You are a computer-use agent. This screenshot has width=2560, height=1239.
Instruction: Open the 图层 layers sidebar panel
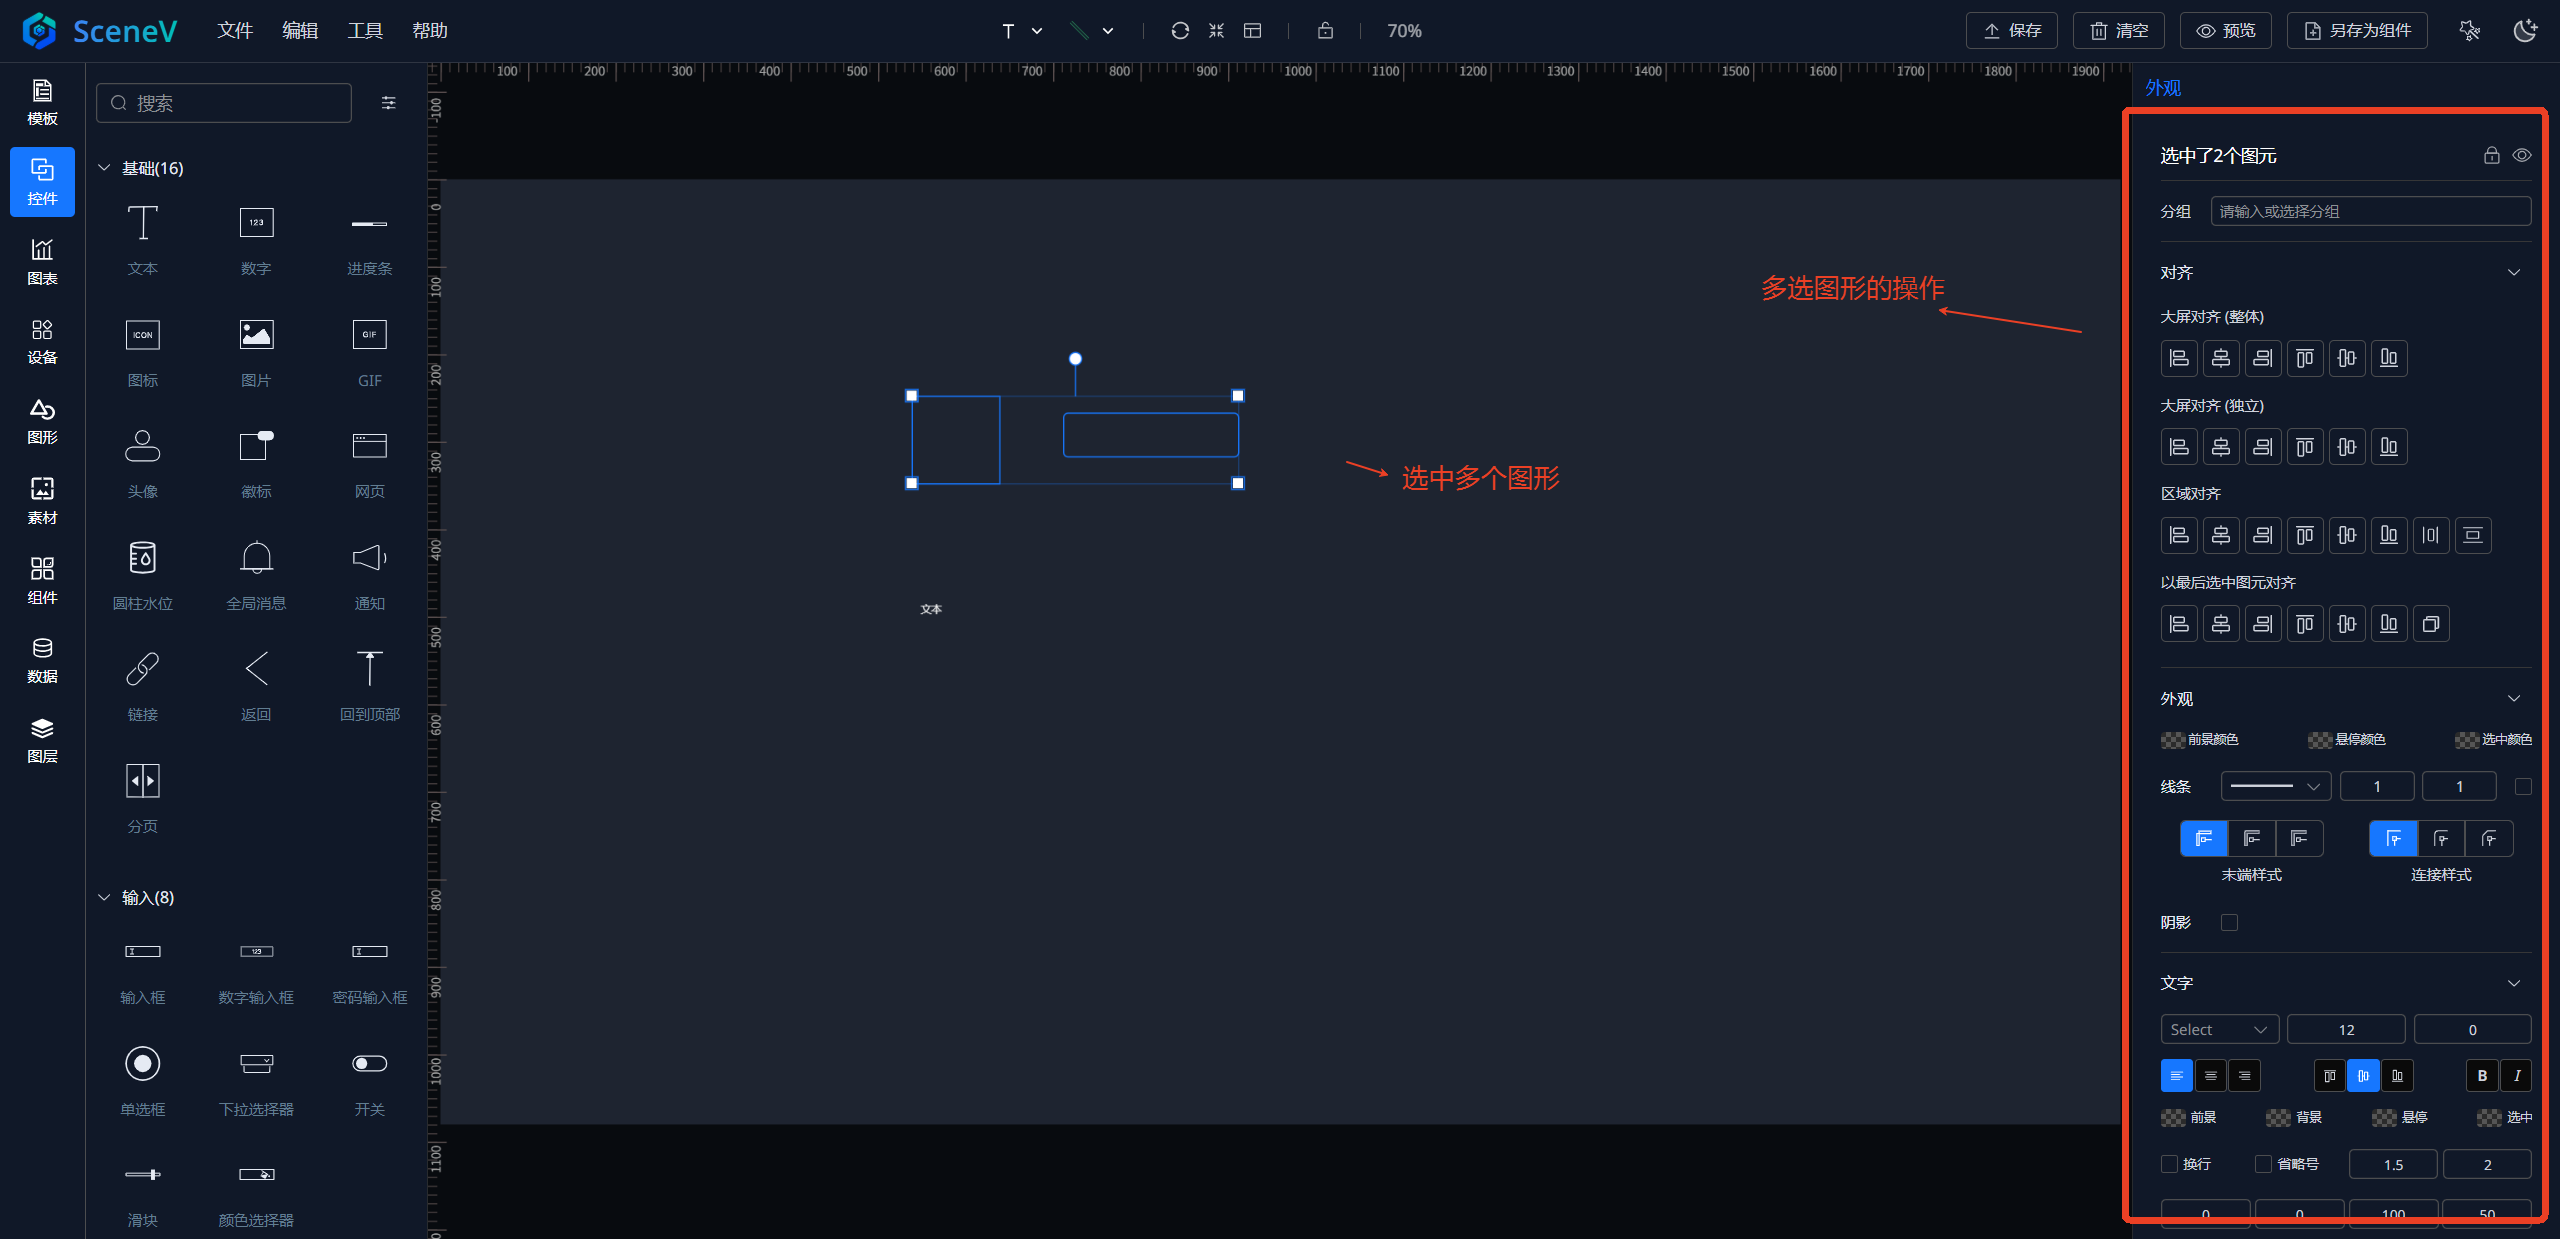(x=42, y=740)
